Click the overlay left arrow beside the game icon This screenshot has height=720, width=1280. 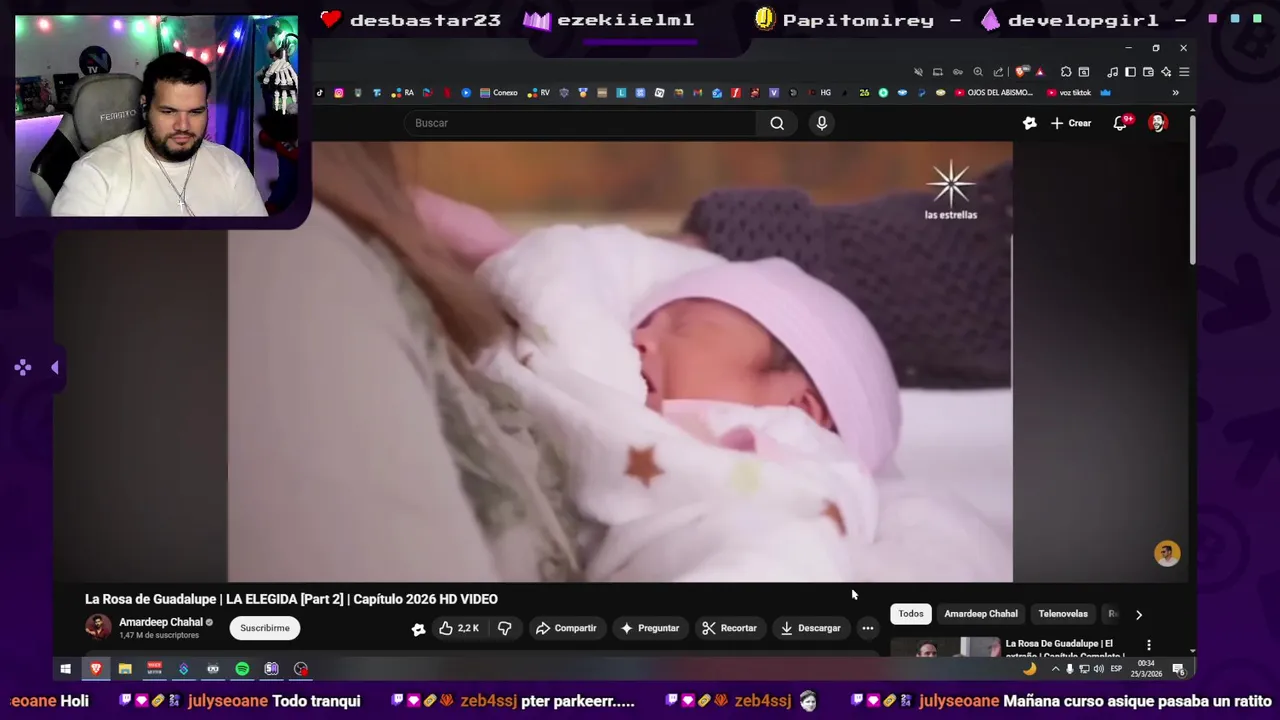pos(55,368)
